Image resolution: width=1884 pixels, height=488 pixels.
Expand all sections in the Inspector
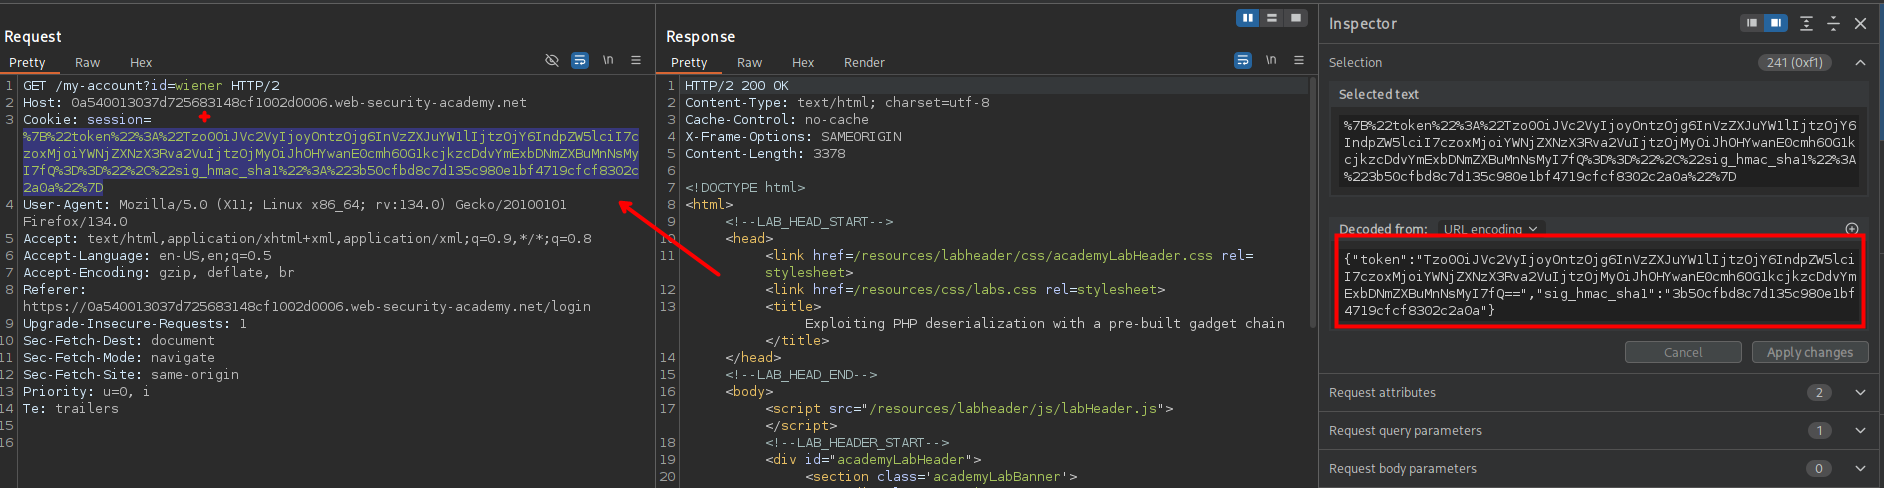1806,23
